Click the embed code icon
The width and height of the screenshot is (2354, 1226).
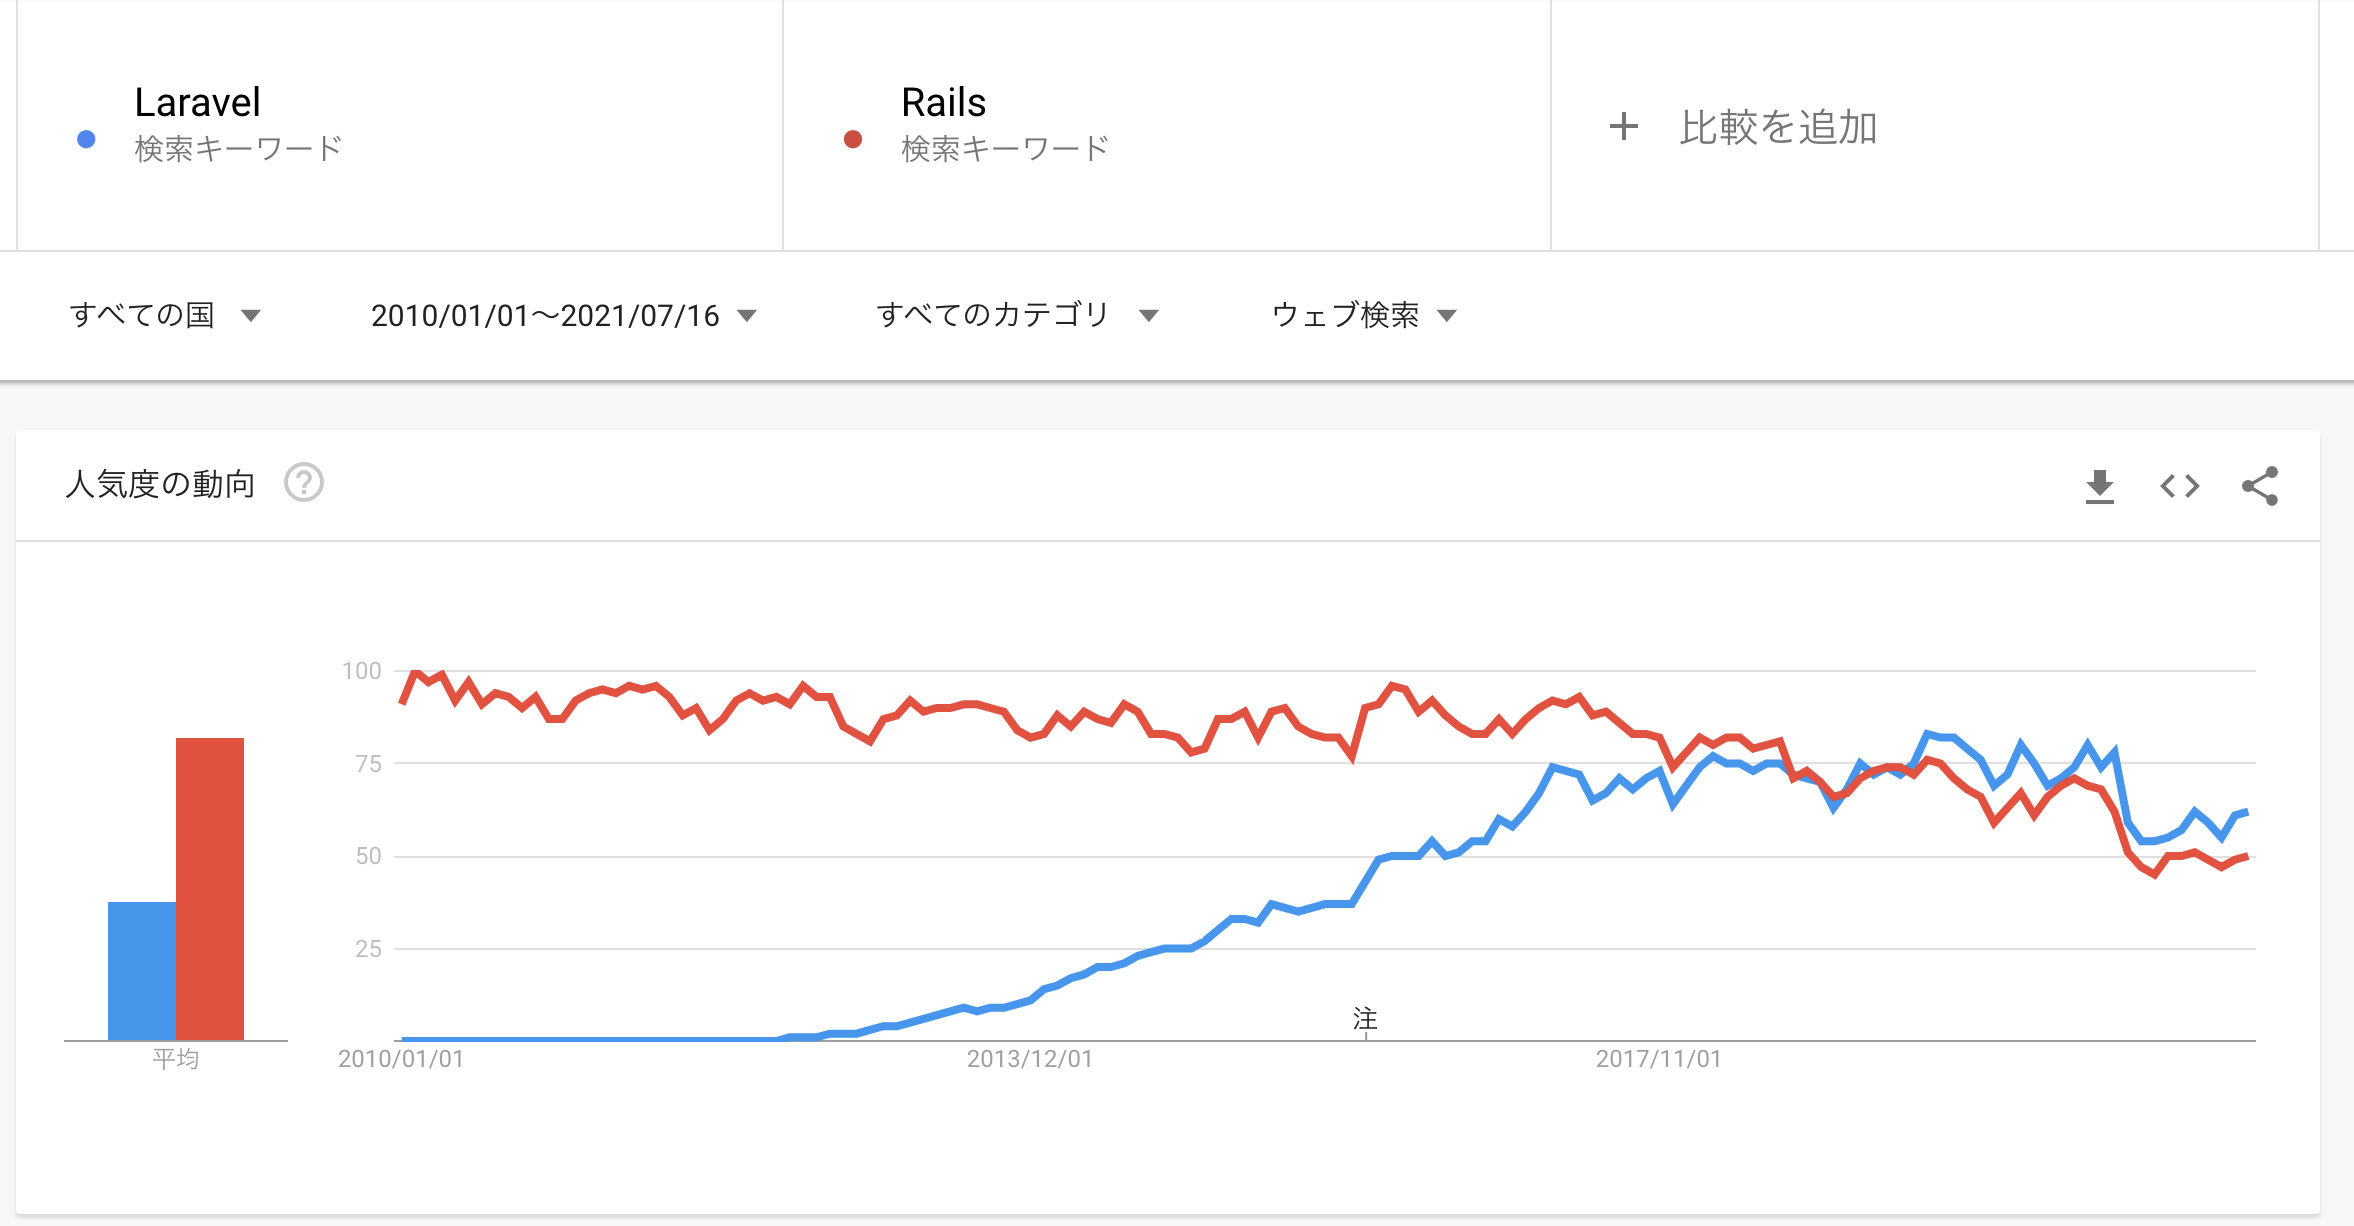coord(2179,487)
